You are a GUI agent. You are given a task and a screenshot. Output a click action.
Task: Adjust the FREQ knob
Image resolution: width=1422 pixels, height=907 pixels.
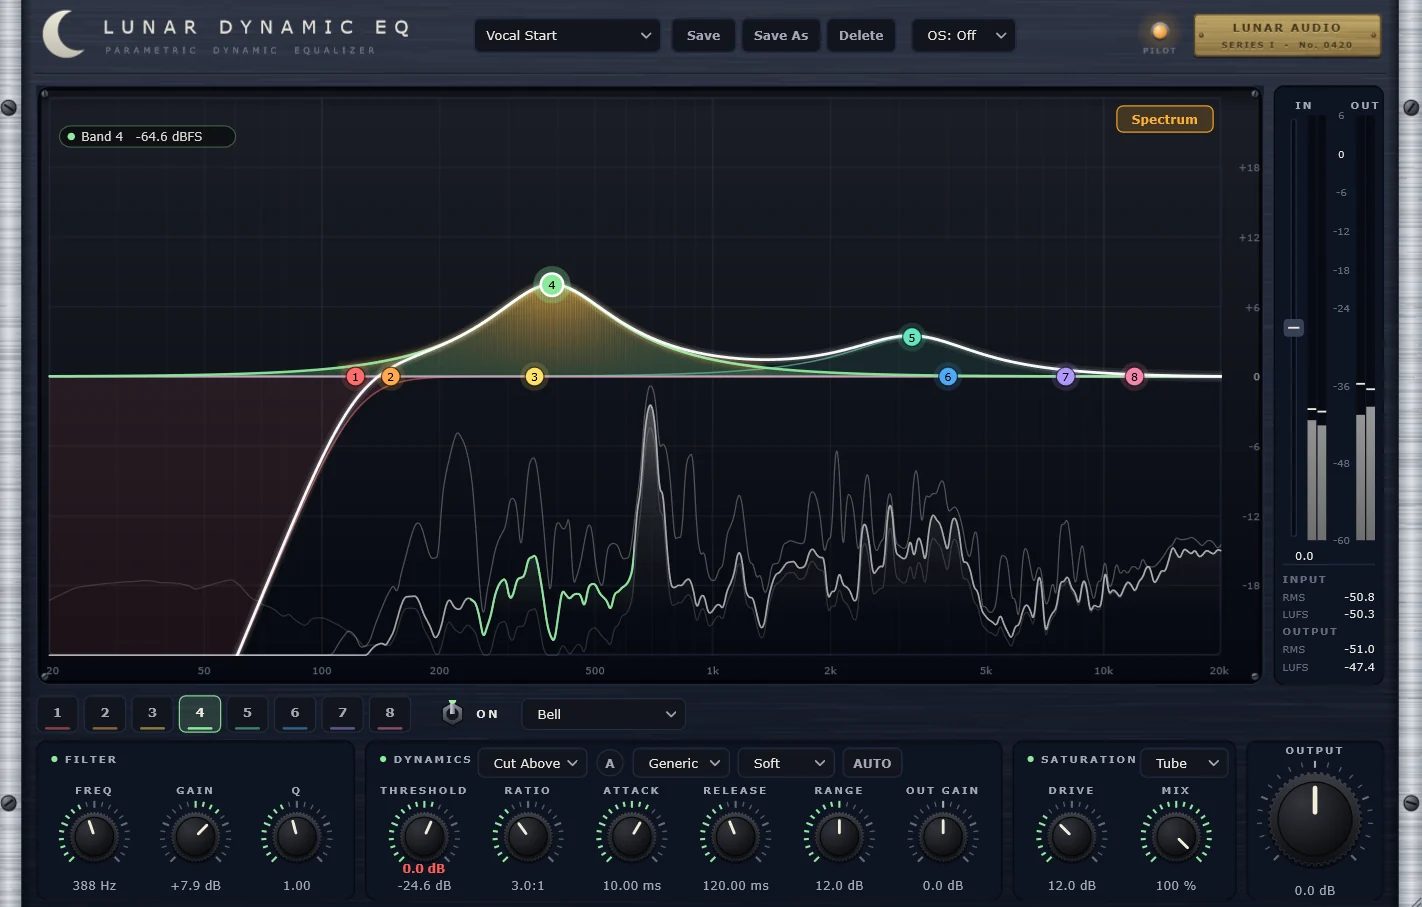click(94, 837)
